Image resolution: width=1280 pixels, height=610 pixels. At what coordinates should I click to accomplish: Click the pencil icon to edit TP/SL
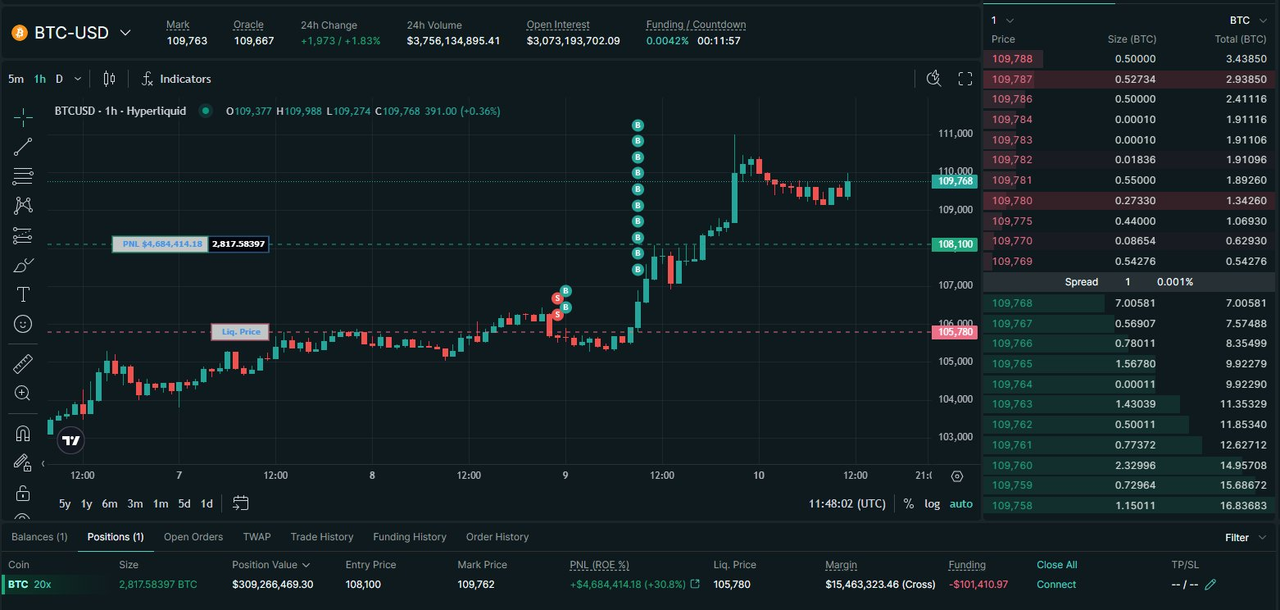pos(1211,585)
